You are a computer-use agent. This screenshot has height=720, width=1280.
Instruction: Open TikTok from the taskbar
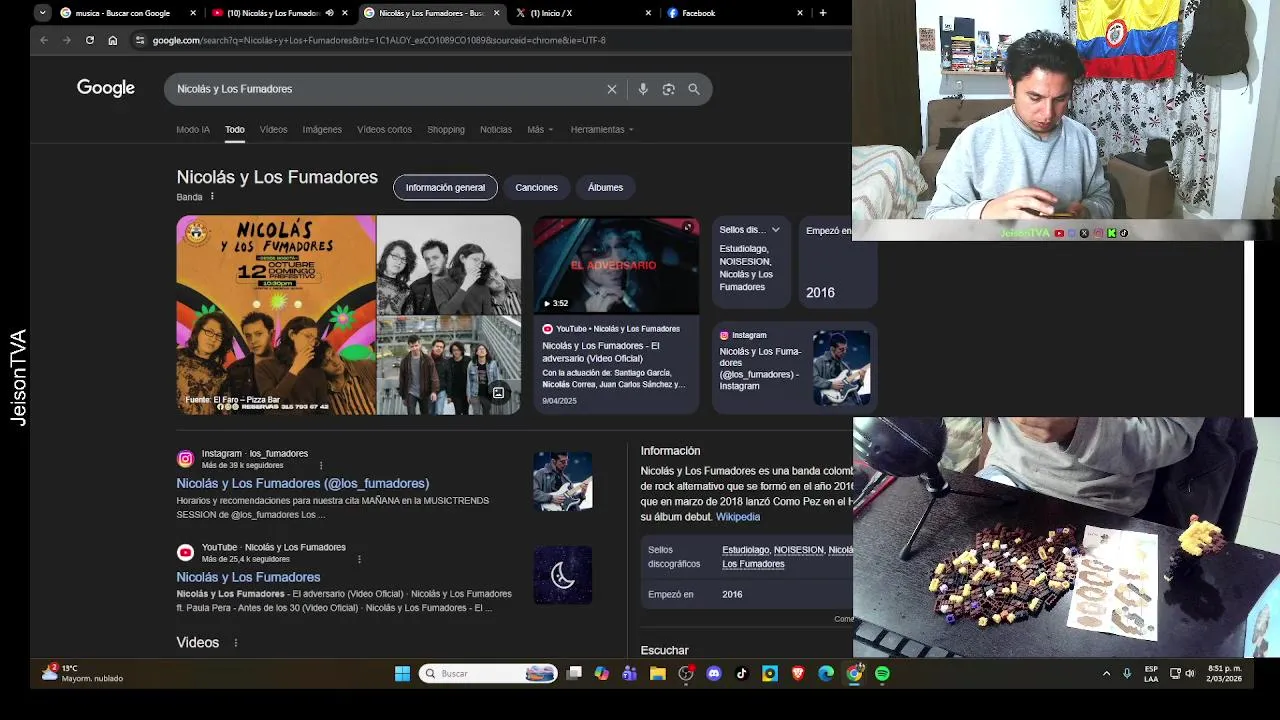741,674
